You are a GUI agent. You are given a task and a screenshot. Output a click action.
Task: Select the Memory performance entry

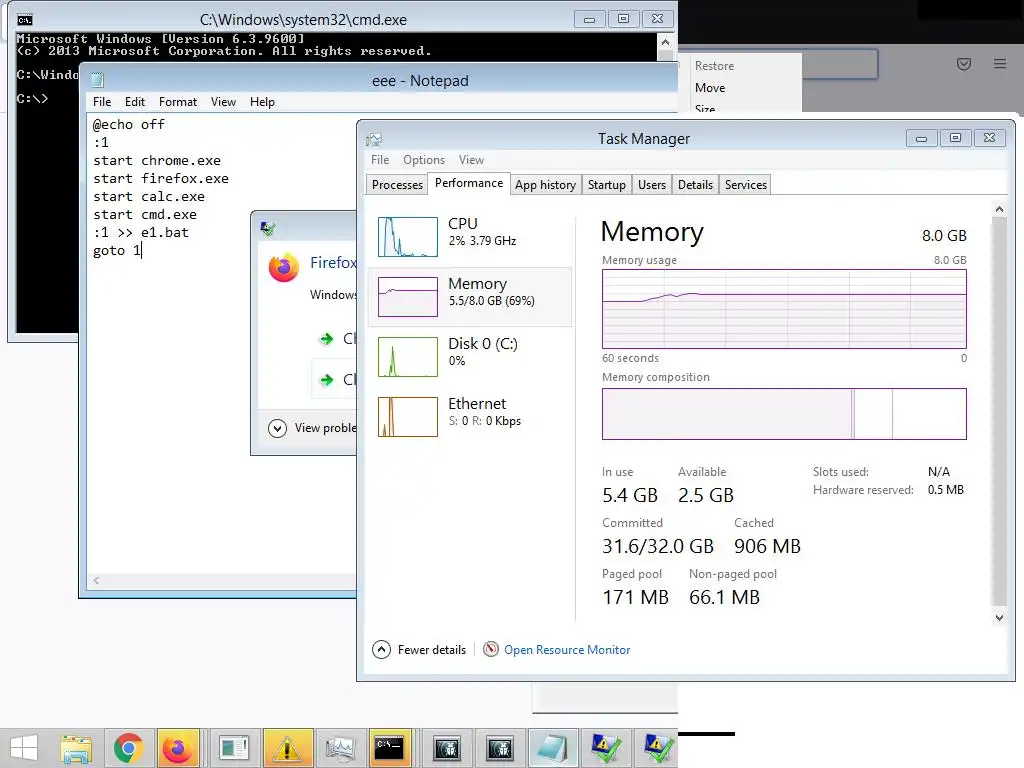(470, 296)
